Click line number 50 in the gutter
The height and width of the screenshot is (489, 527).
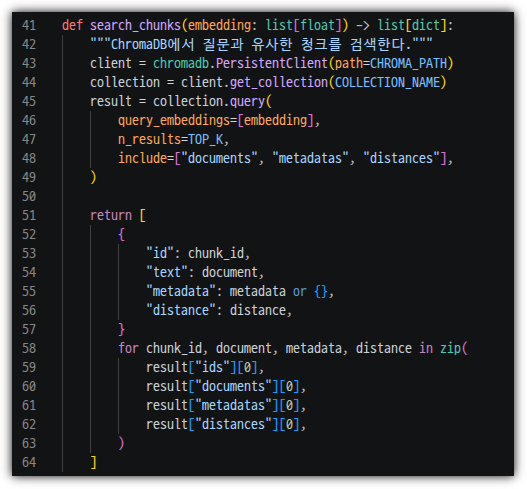tap(29, 197)
